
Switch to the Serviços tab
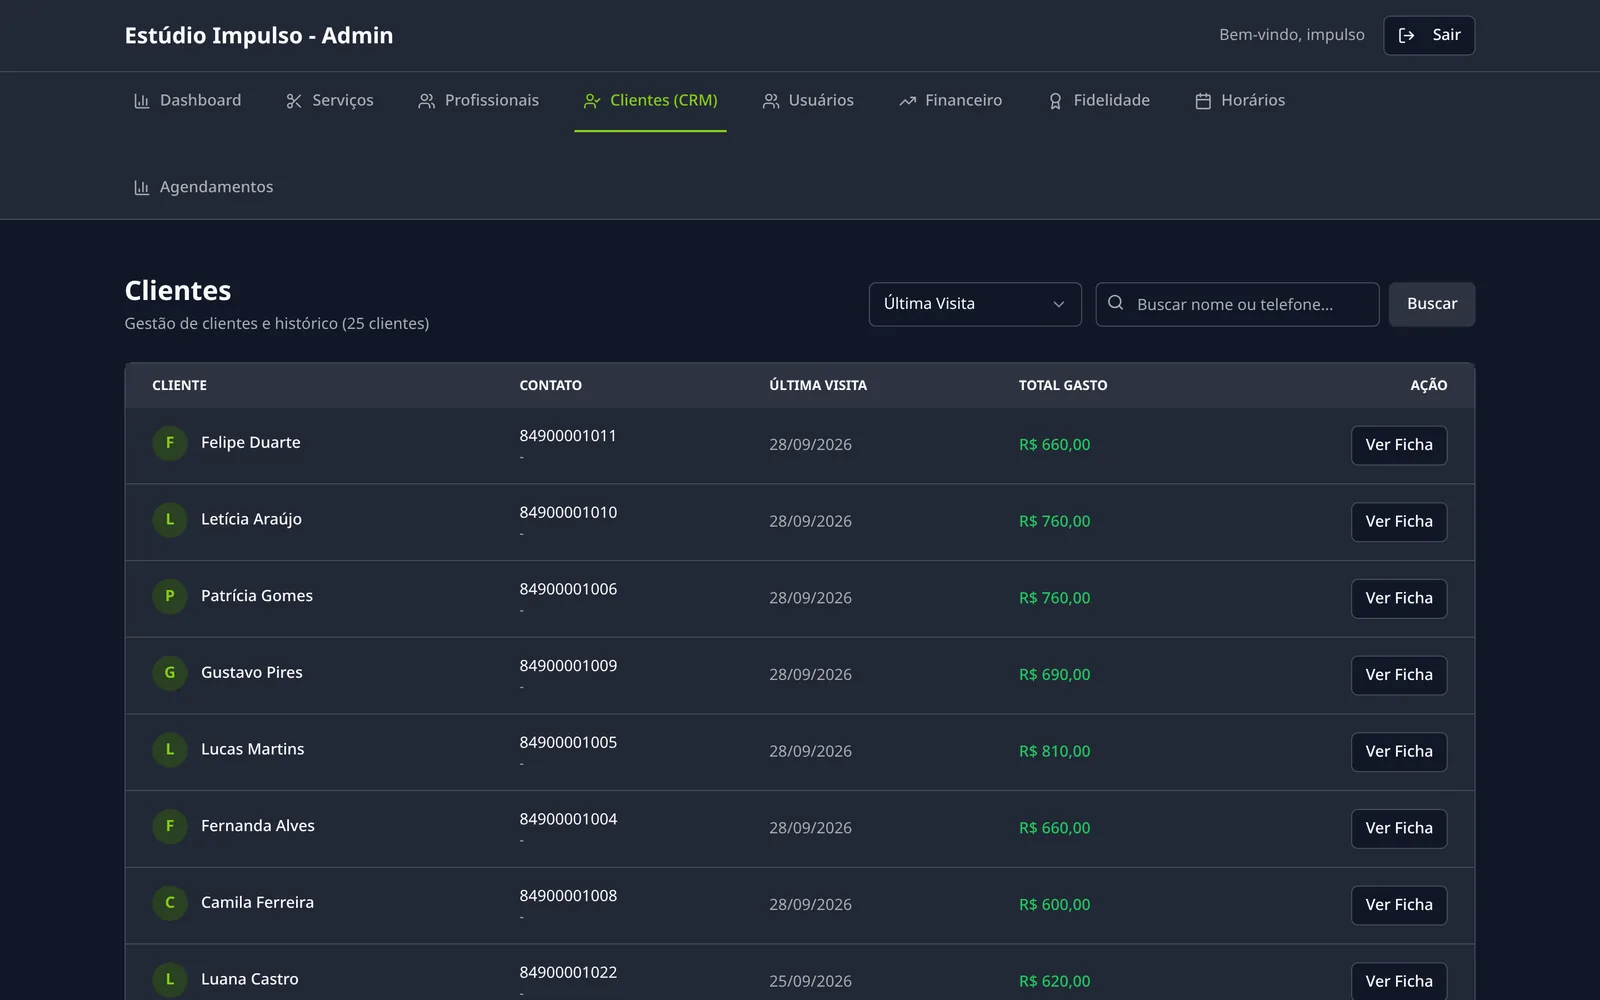tap(329, 101)
